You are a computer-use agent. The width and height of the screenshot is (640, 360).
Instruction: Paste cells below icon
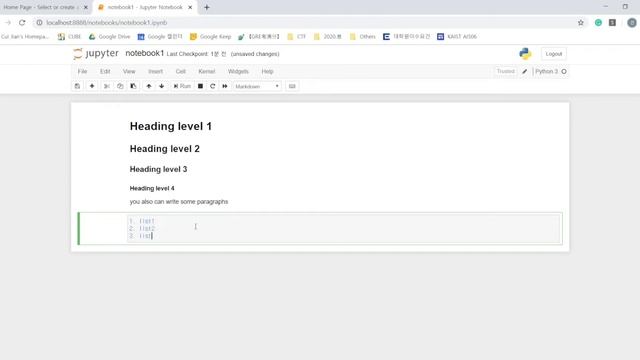[133, 86]
